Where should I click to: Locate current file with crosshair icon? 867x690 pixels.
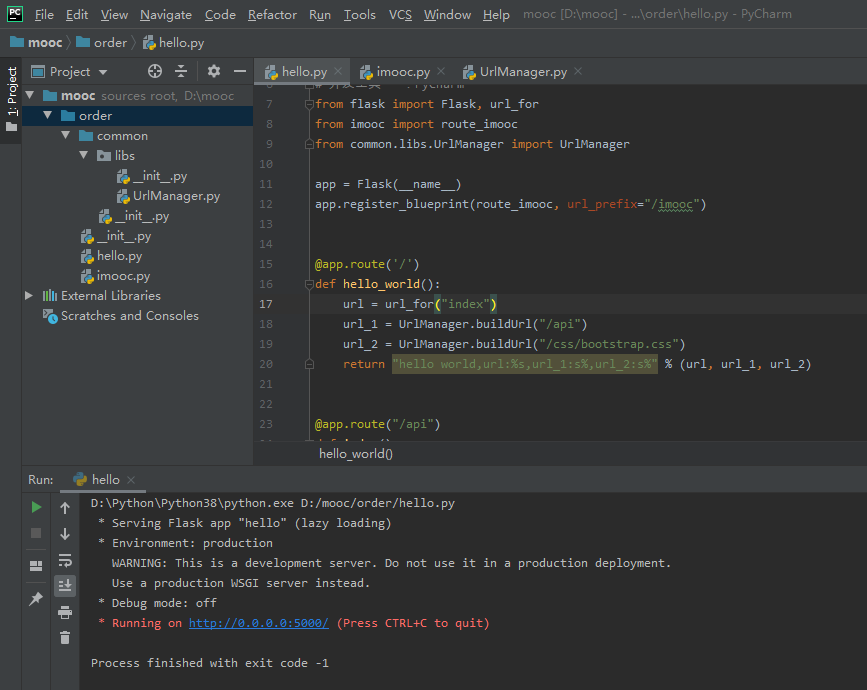155,71
